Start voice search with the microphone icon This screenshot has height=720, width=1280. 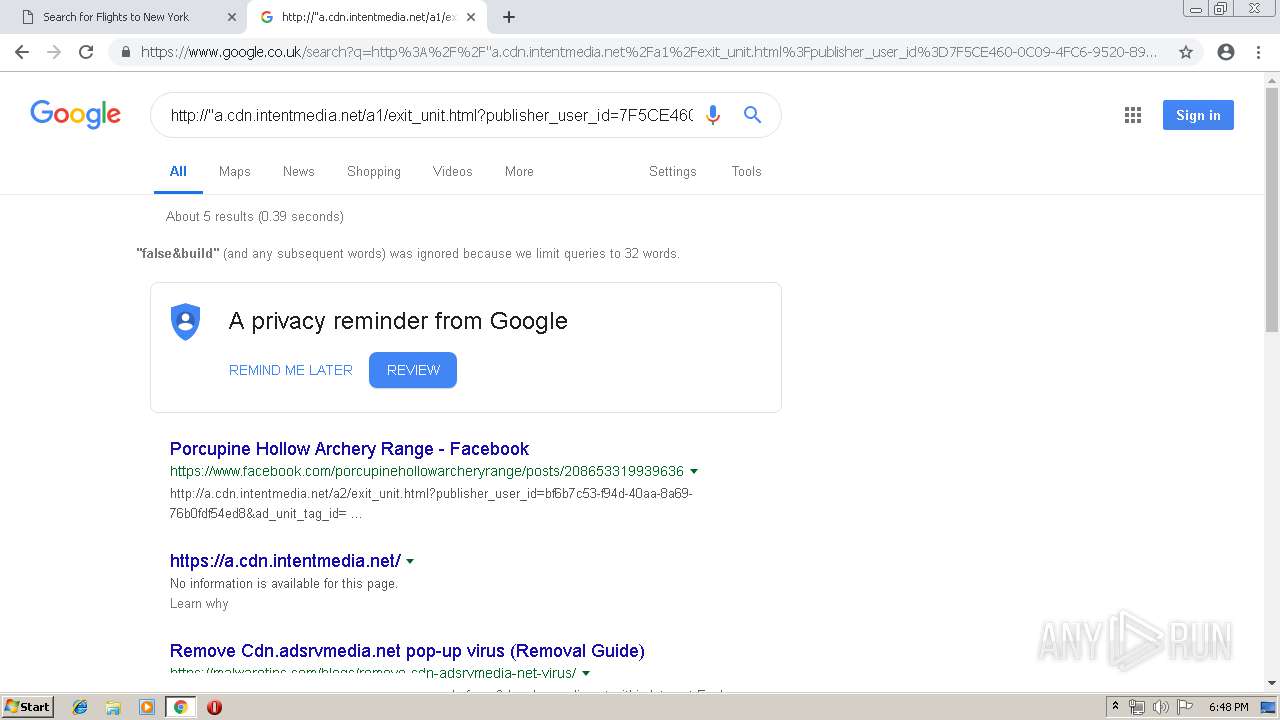[712, 115]
